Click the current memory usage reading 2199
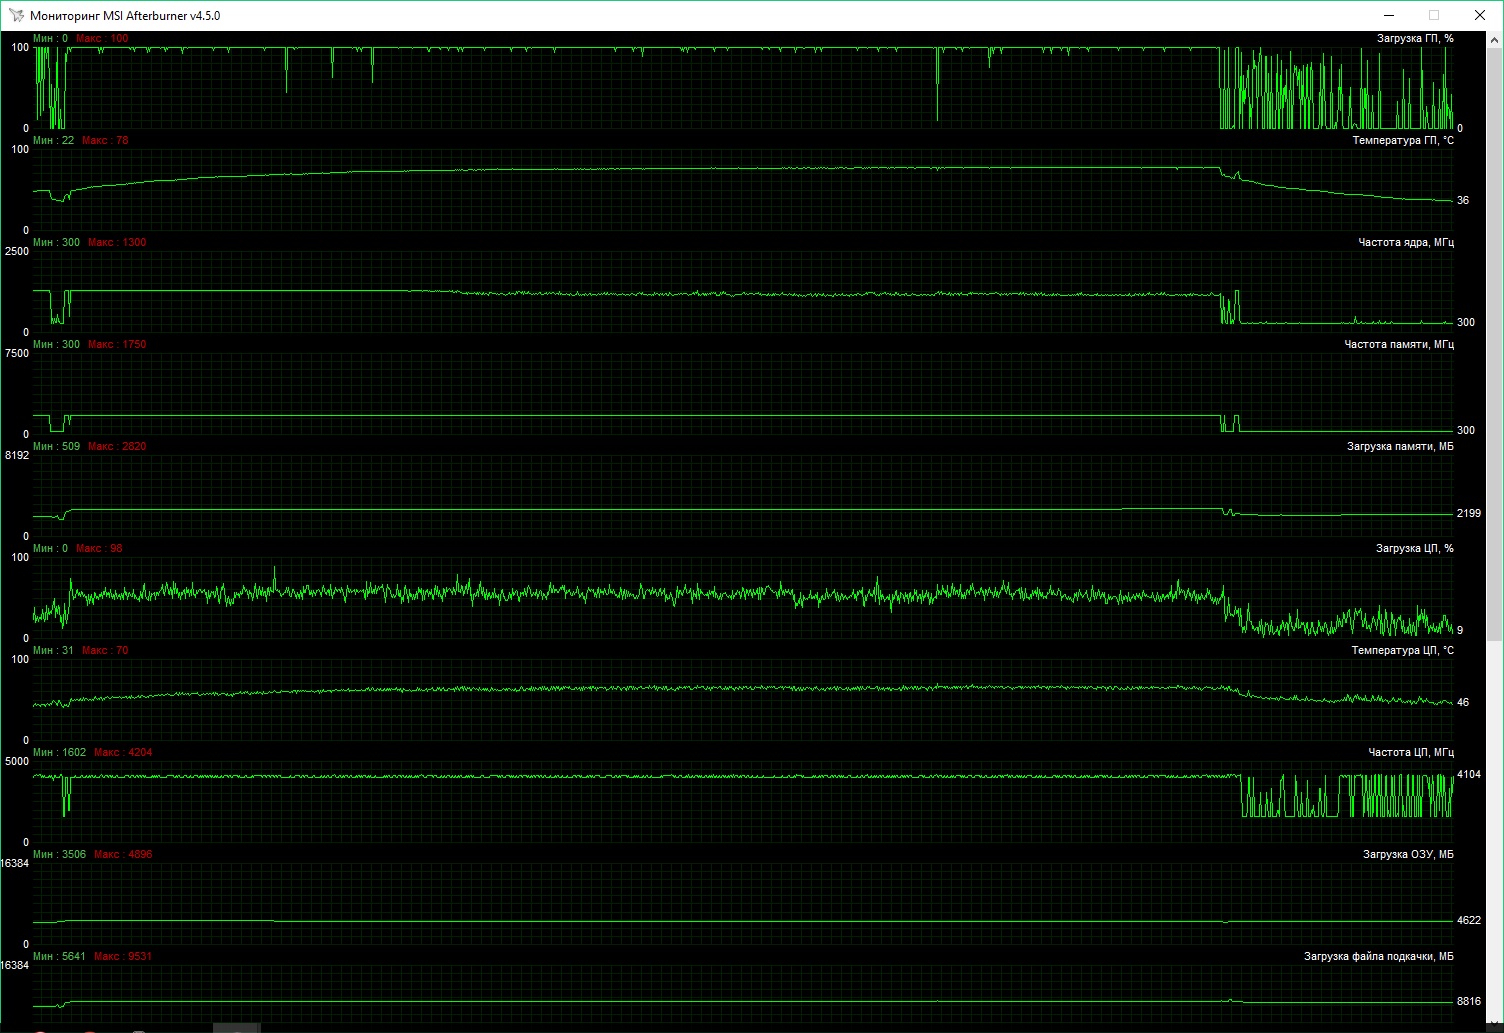Viewport: 1504px width, 1033px height. (x=1469, y=513)
